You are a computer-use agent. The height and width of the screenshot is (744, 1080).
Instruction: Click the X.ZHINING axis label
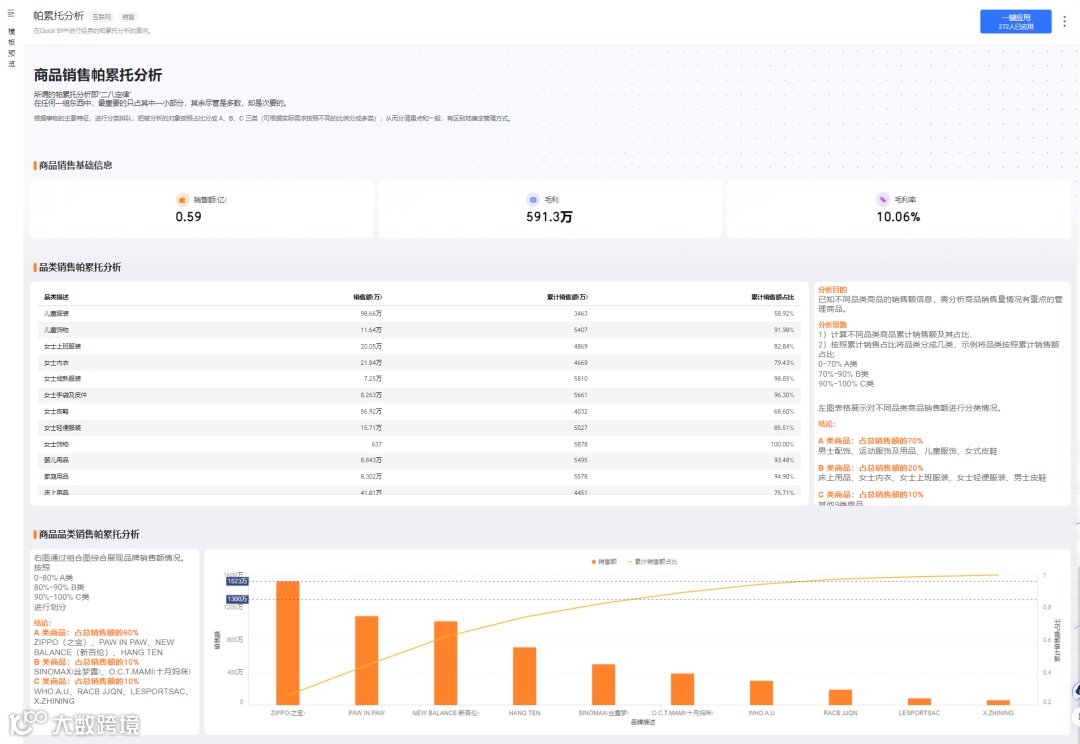point(998,713)
